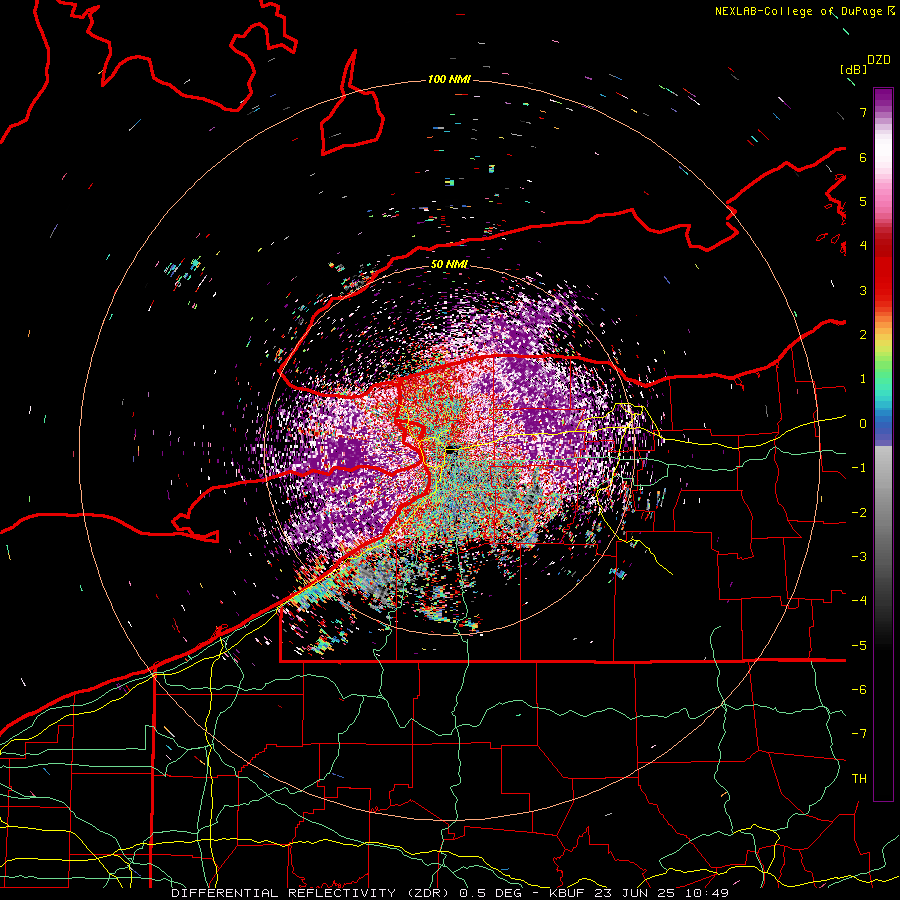Click the -3 value on the color scale
Viewport: 900px width, 900px height.
[859, 557]
